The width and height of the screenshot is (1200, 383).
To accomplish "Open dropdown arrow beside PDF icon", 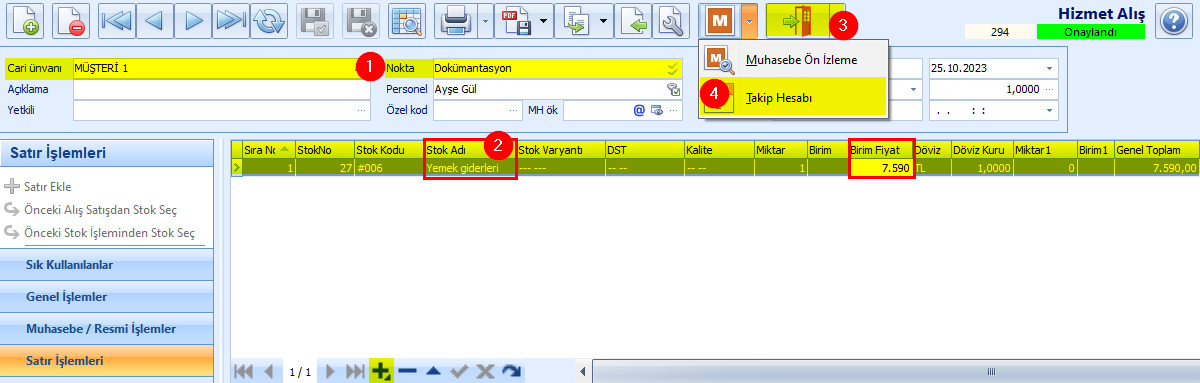I will pos(544,21).
